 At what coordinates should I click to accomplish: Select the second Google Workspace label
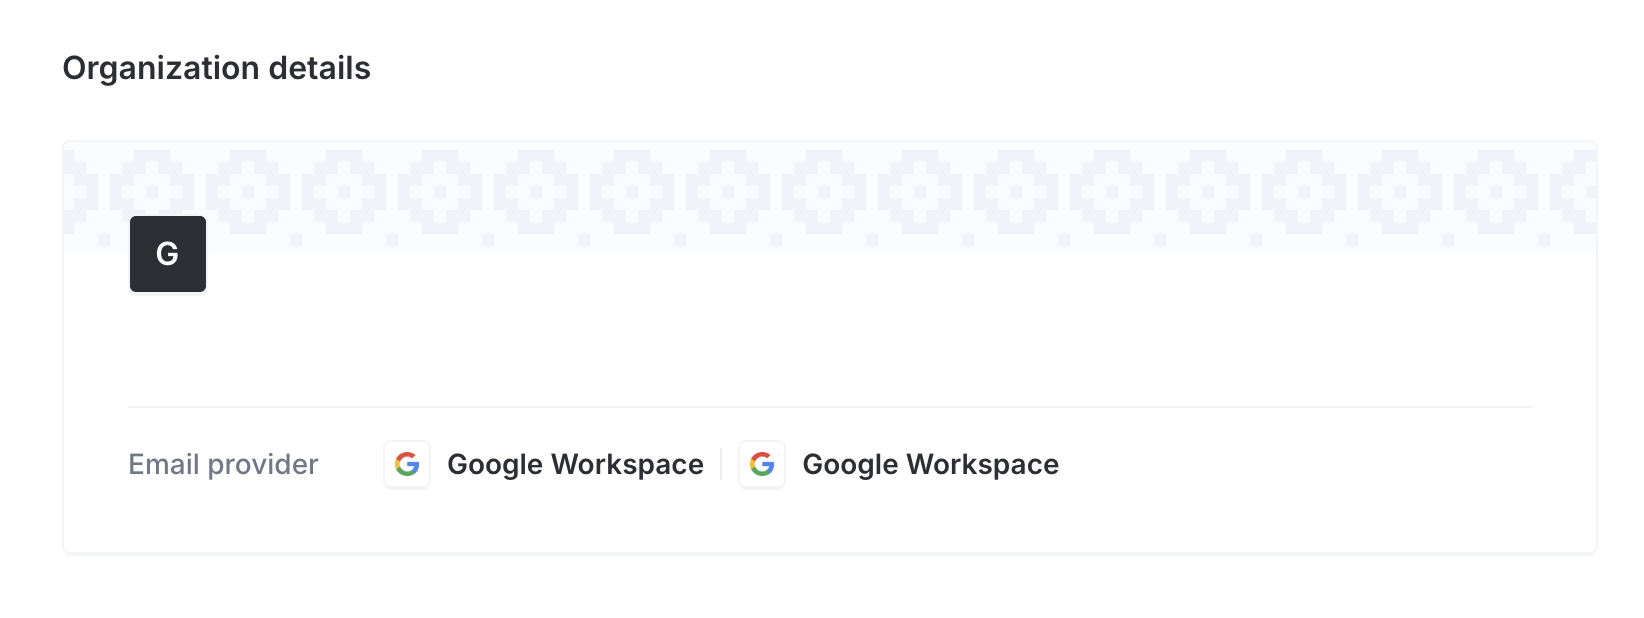[x=930, y=464]
